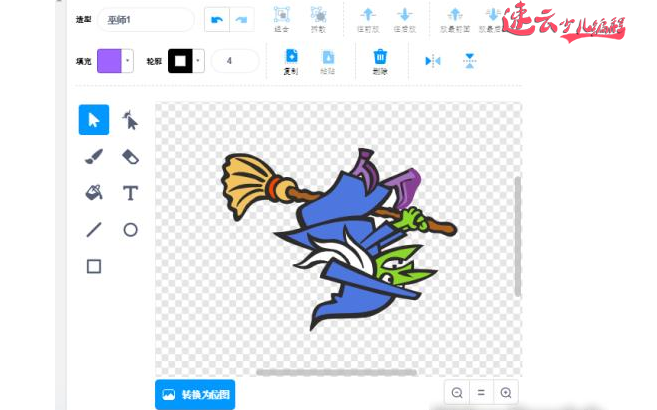Select the Circle tool
Screen dimensions: 657x410
[130, 229]
